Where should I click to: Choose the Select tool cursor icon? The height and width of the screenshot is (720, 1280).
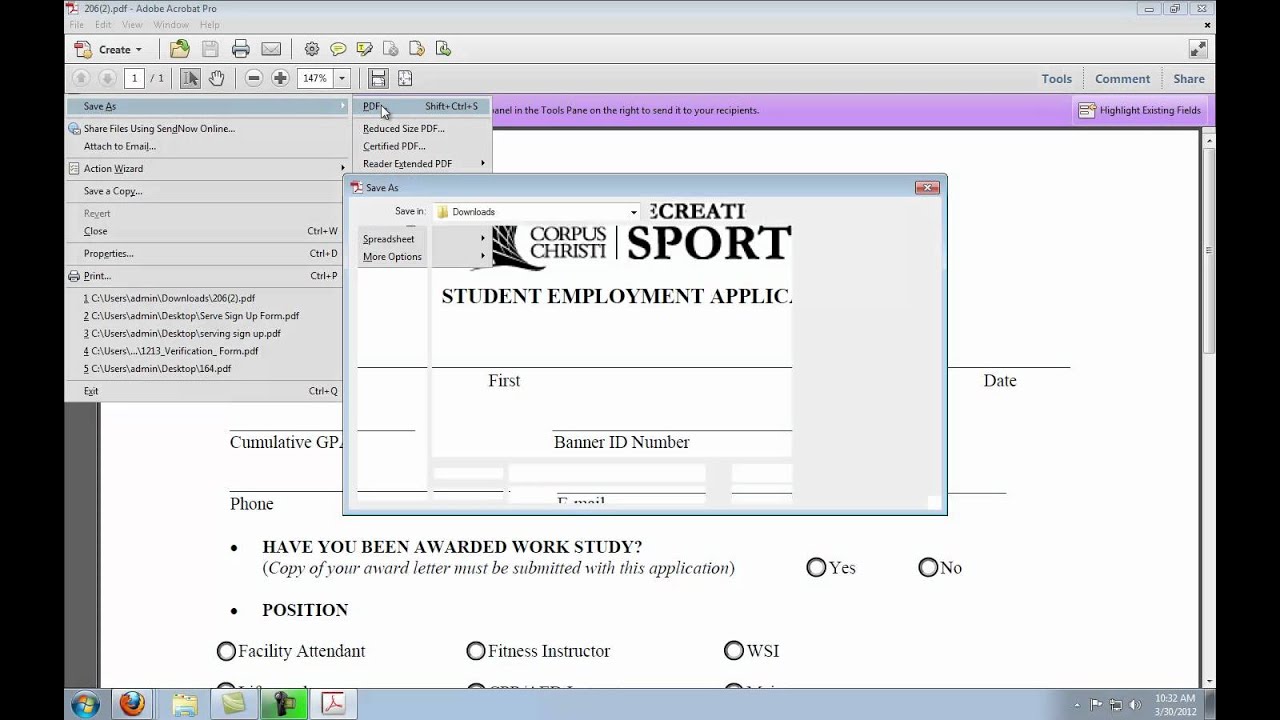[190, 78]
